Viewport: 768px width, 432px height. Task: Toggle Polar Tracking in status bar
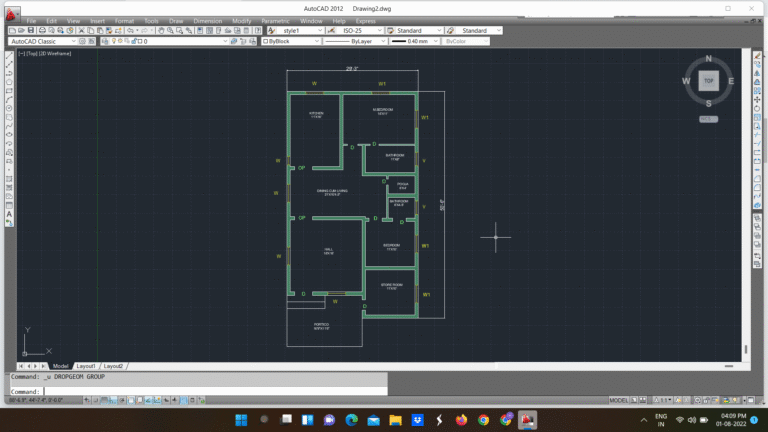122,400
